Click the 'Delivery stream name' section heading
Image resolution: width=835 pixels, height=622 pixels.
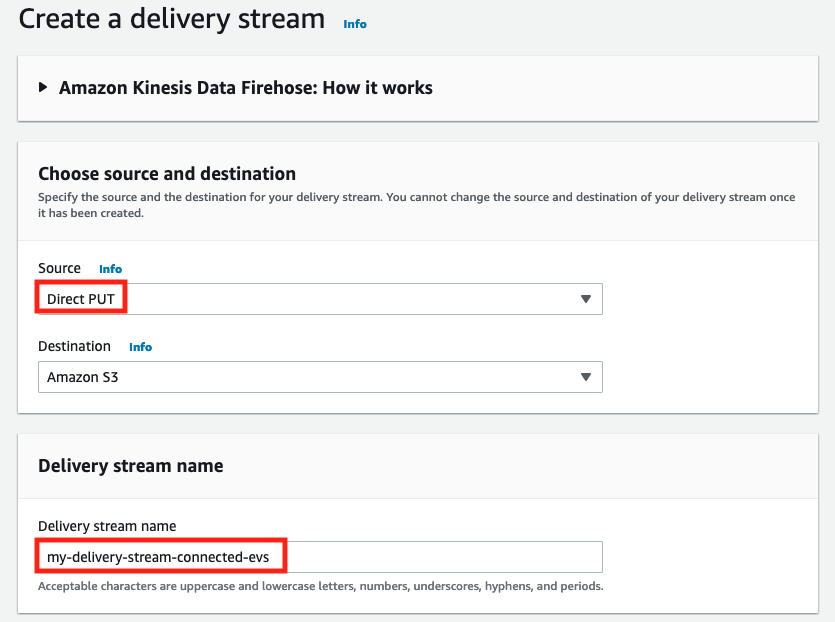(x=130, y=465)
